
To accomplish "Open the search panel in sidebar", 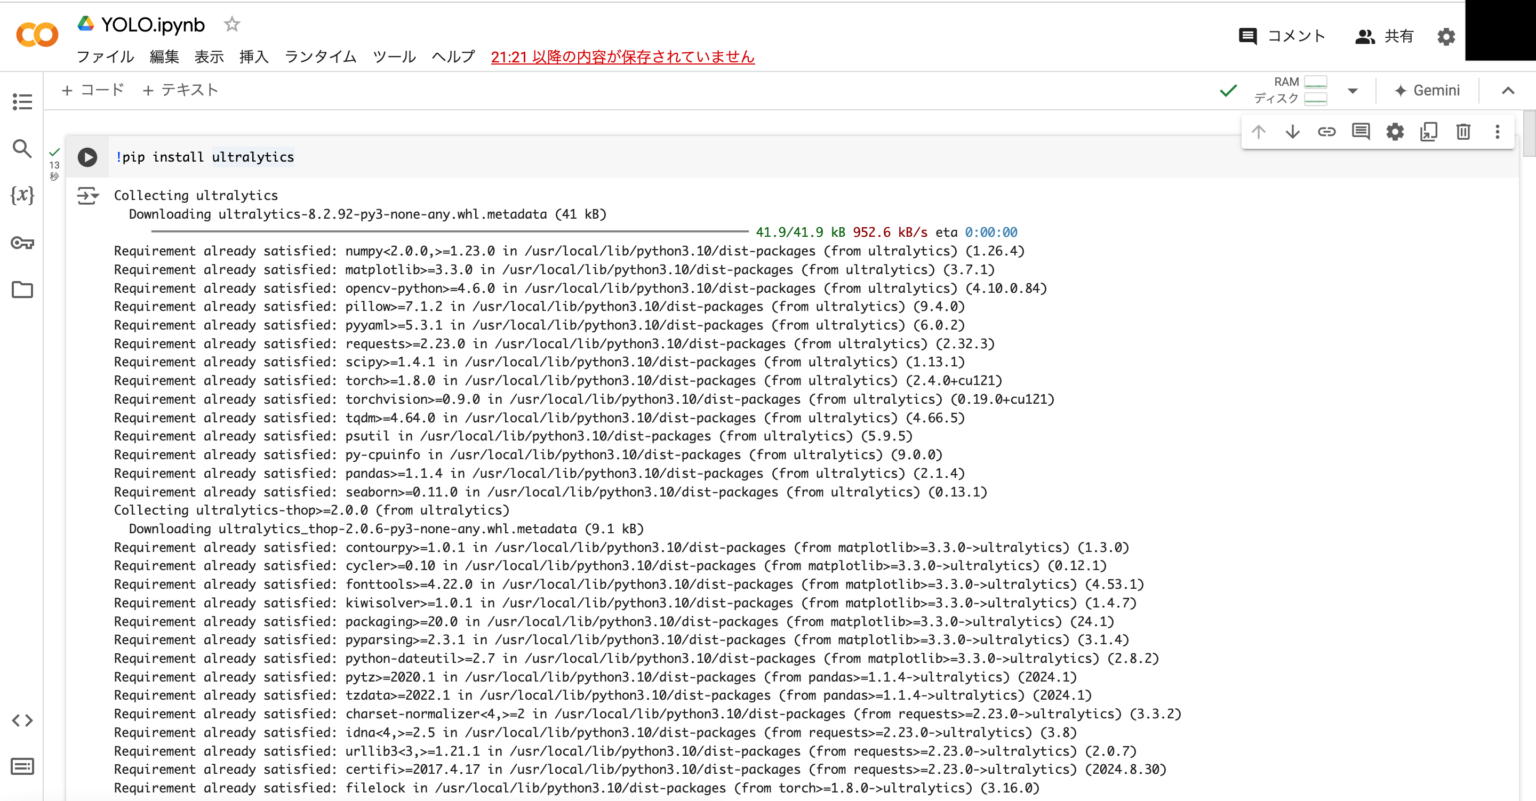I will click(x=22, y=149).
